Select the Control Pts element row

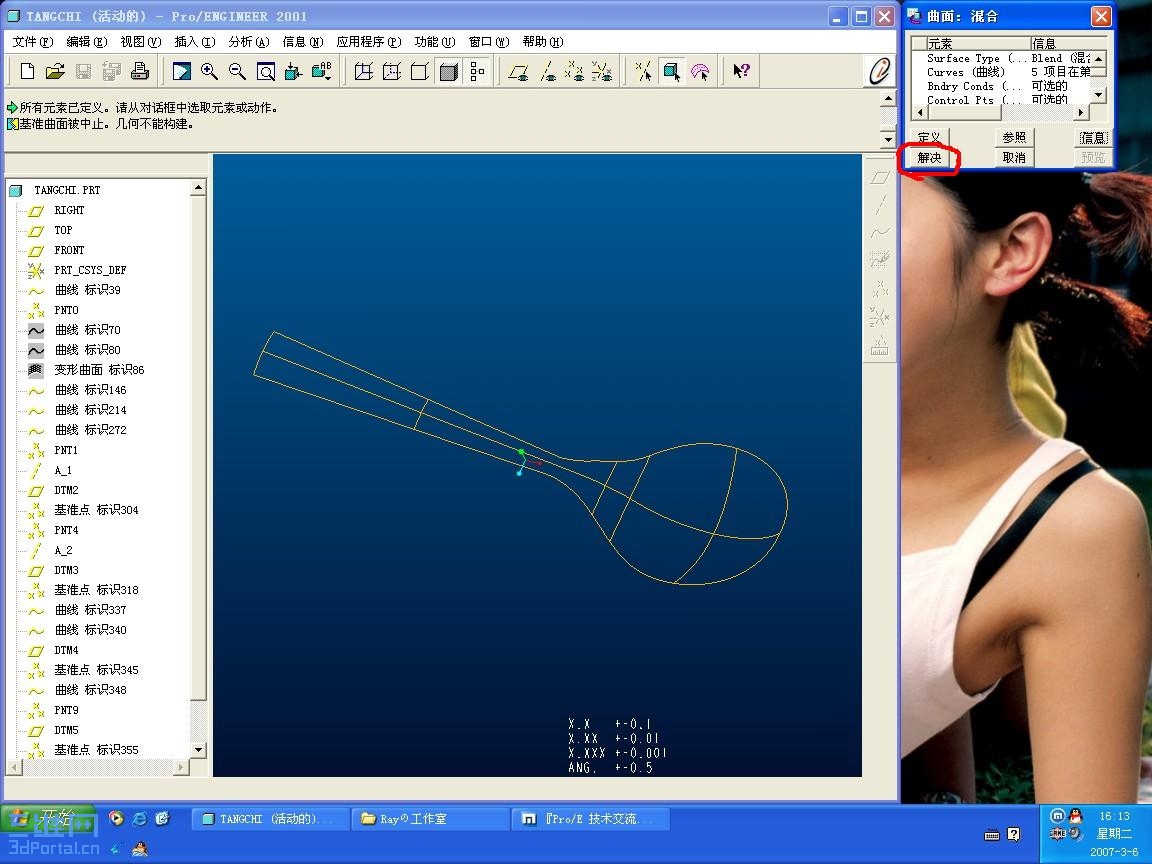[1001, 100]
